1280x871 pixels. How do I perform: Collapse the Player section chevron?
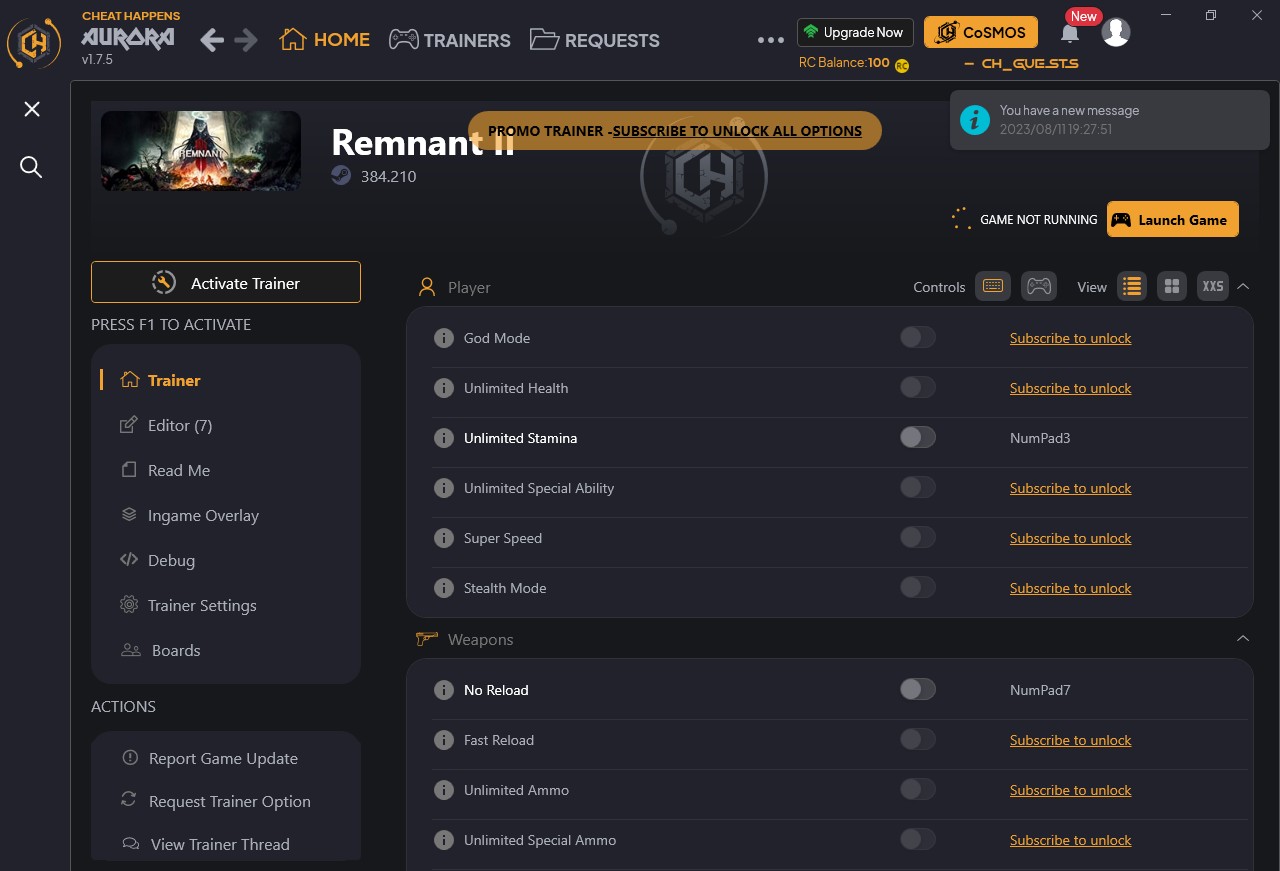pyautogui.click(x=1243, y=286)
